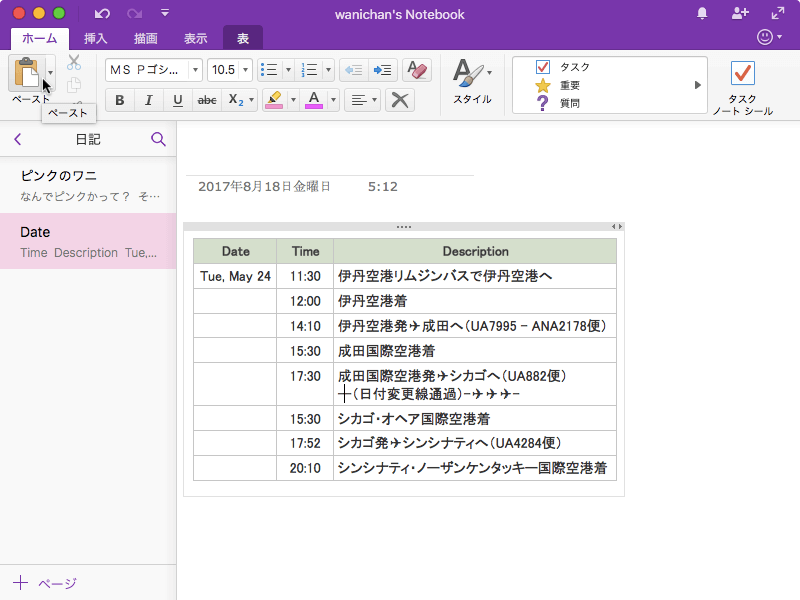Increase the indent level

382,70
